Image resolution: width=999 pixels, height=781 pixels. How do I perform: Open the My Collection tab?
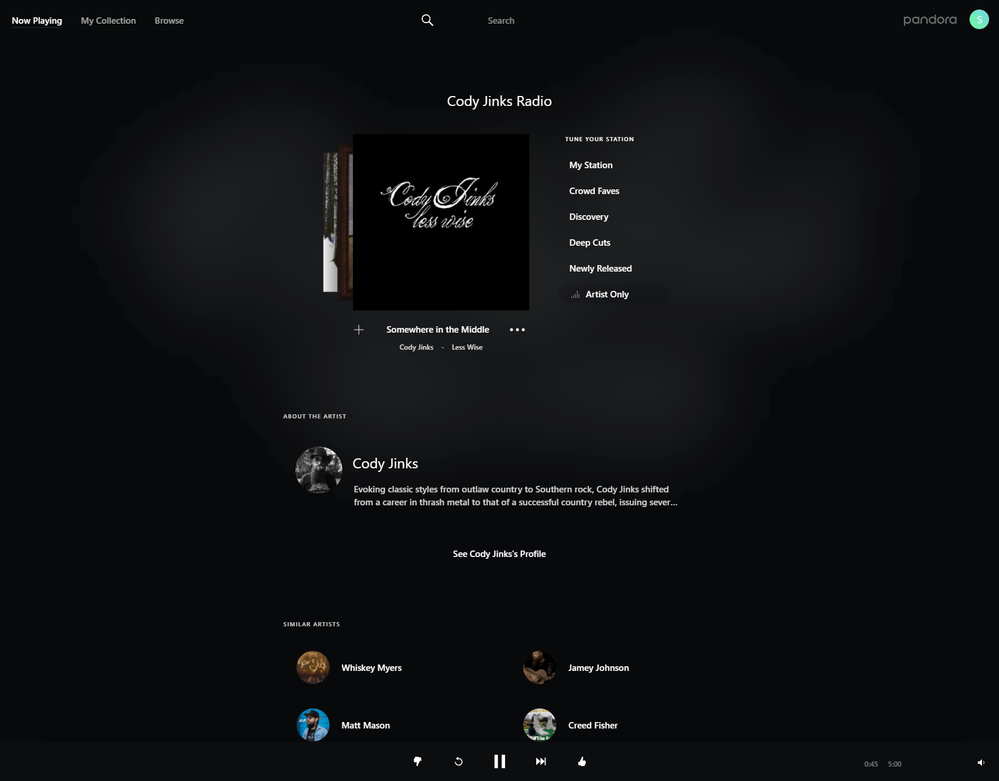[x=108, y=20]
